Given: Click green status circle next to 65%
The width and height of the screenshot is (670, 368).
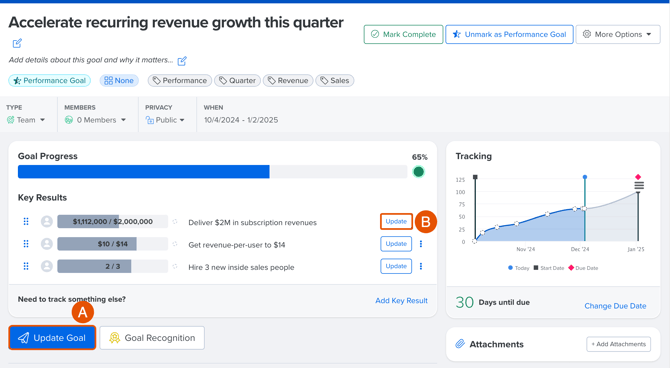Looking at the screenshot, I should click(x=418, y=172).
